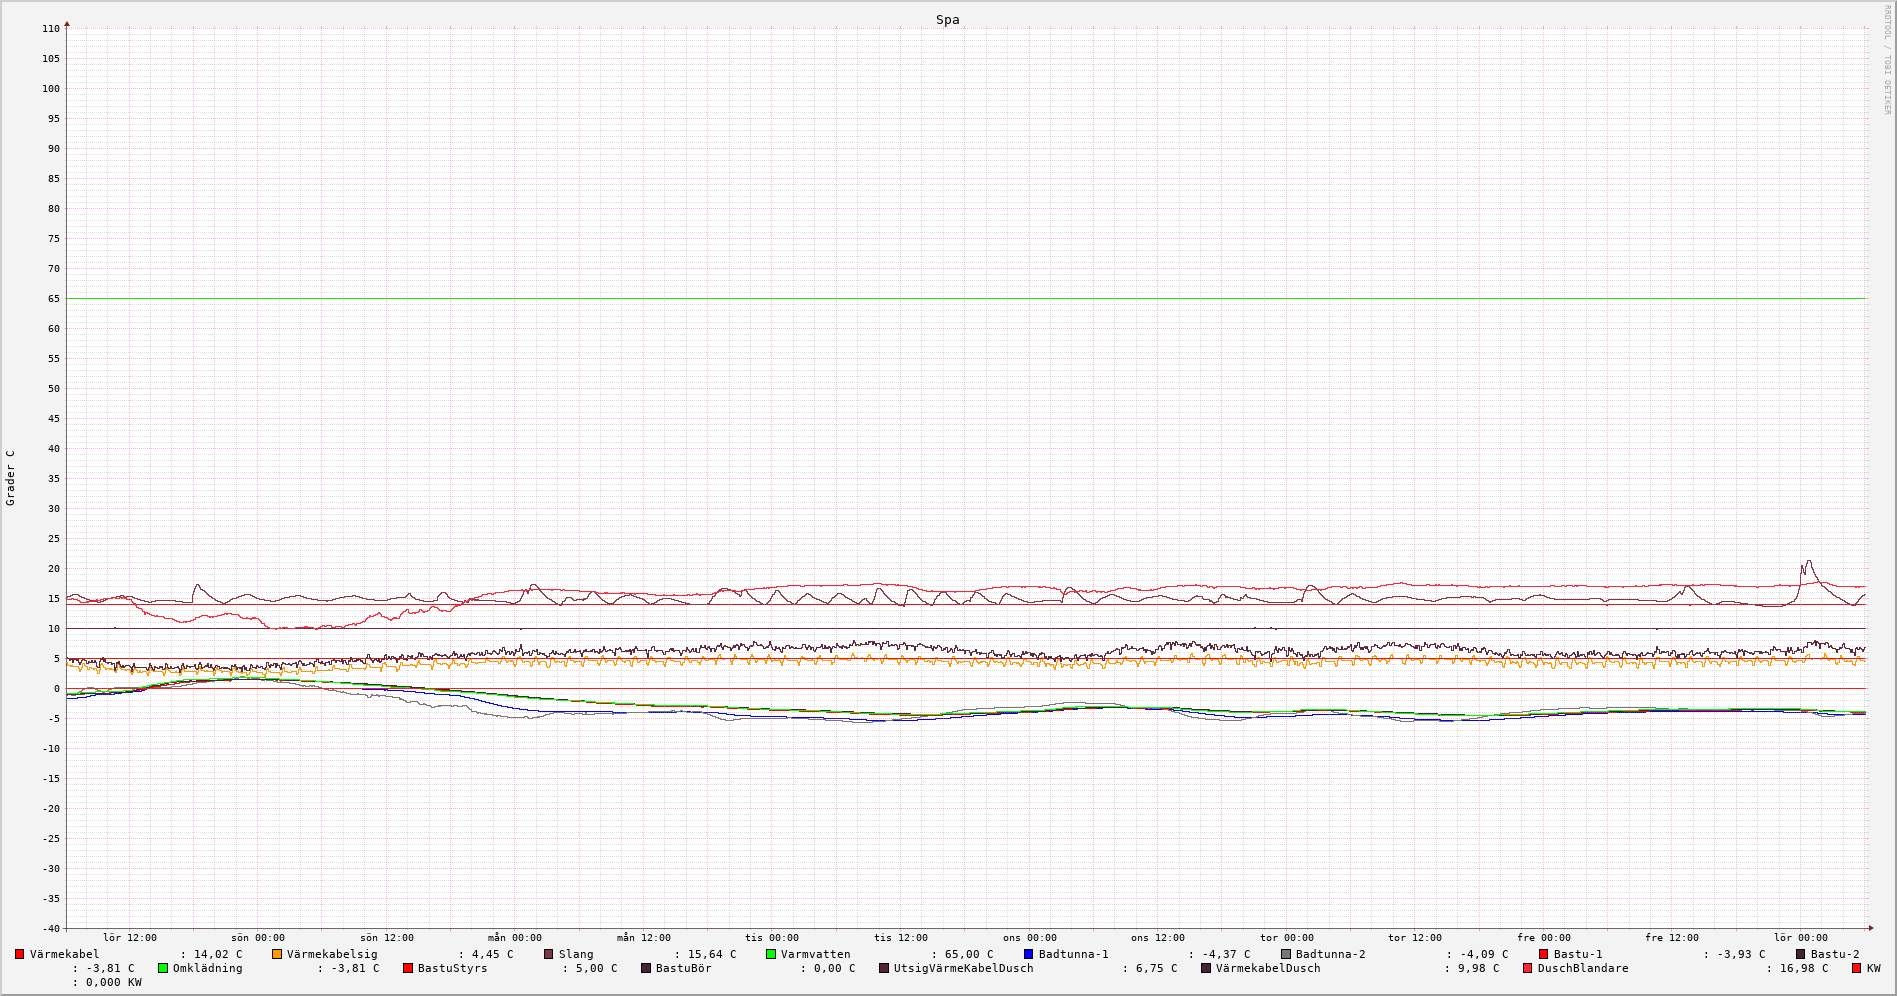
Task: Click the 'fre 00:00' time axis label
Action: (x=1544, y=938)
